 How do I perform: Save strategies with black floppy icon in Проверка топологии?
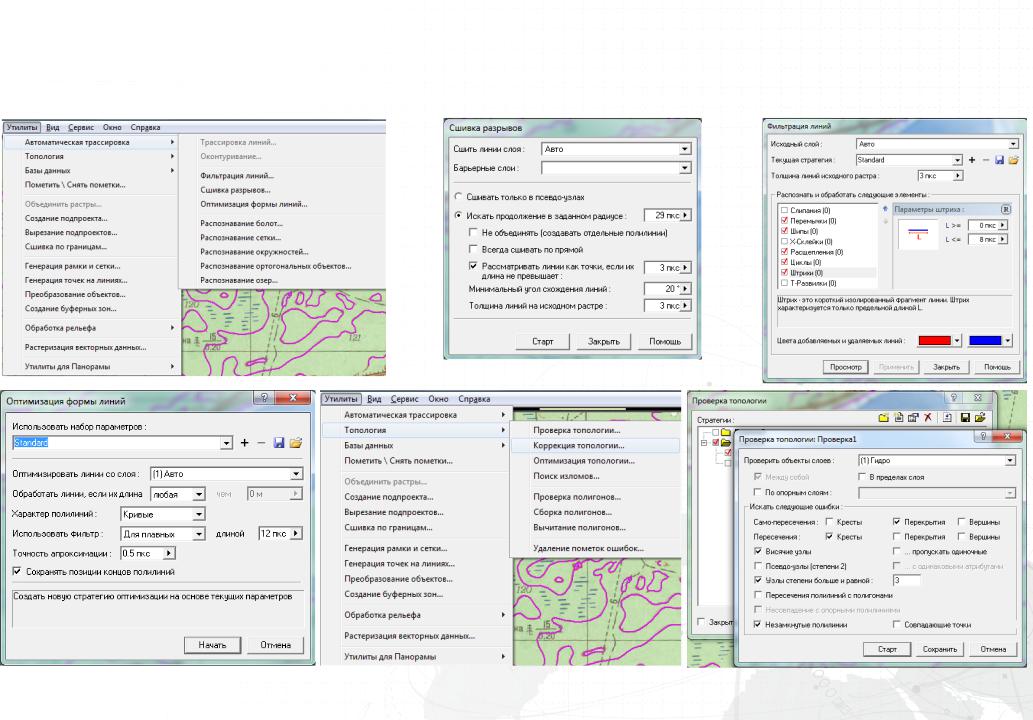coord(965,418)
